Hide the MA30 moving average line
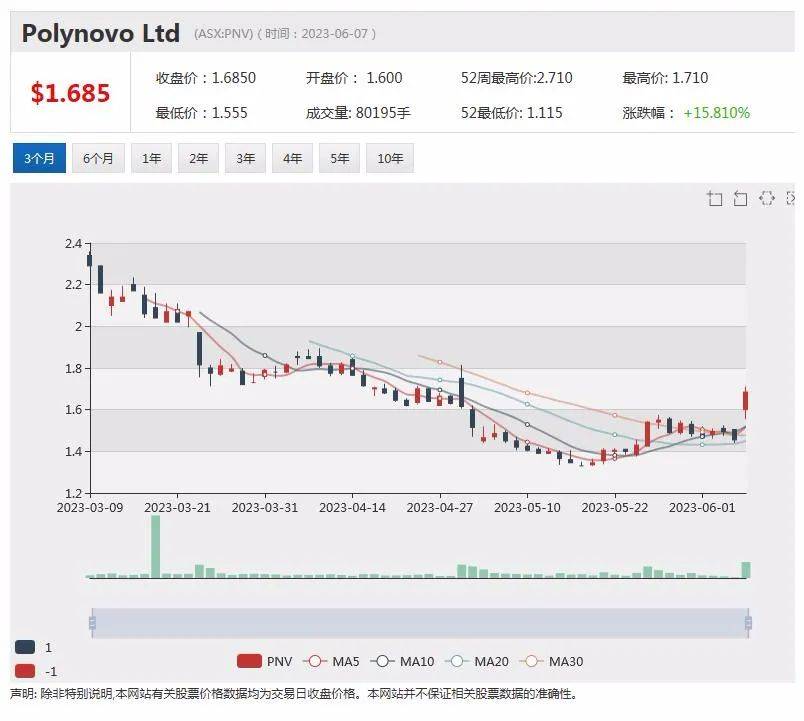 (x=551, y=661)
